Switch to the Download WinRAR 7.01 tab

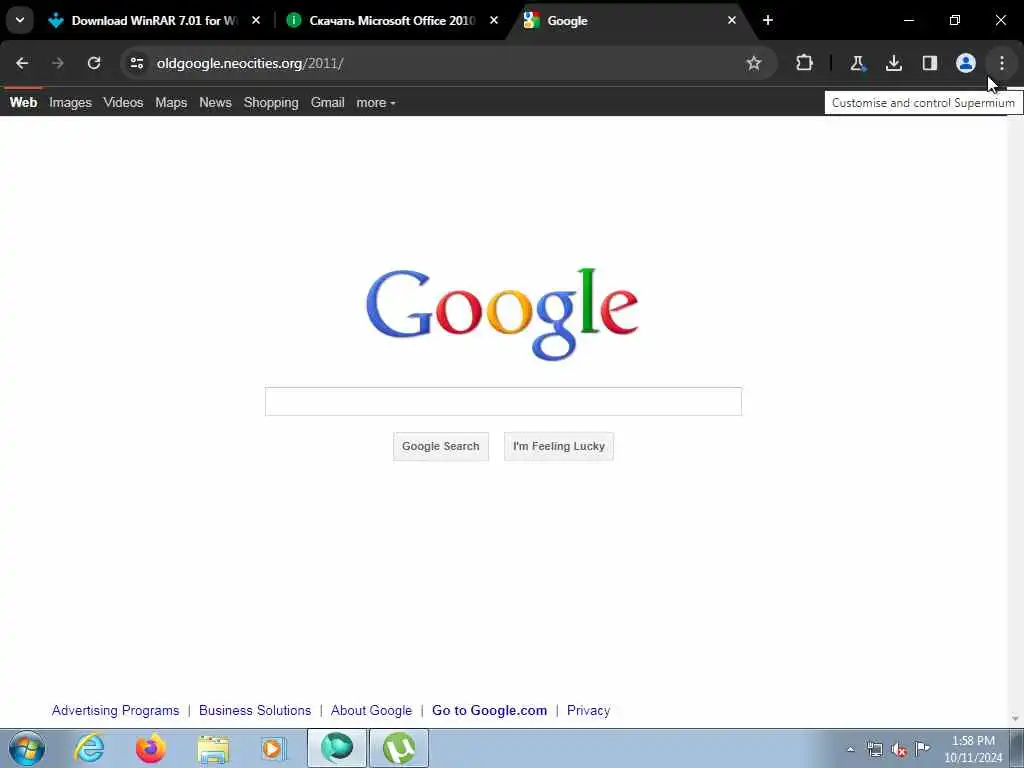click(154, 21)
